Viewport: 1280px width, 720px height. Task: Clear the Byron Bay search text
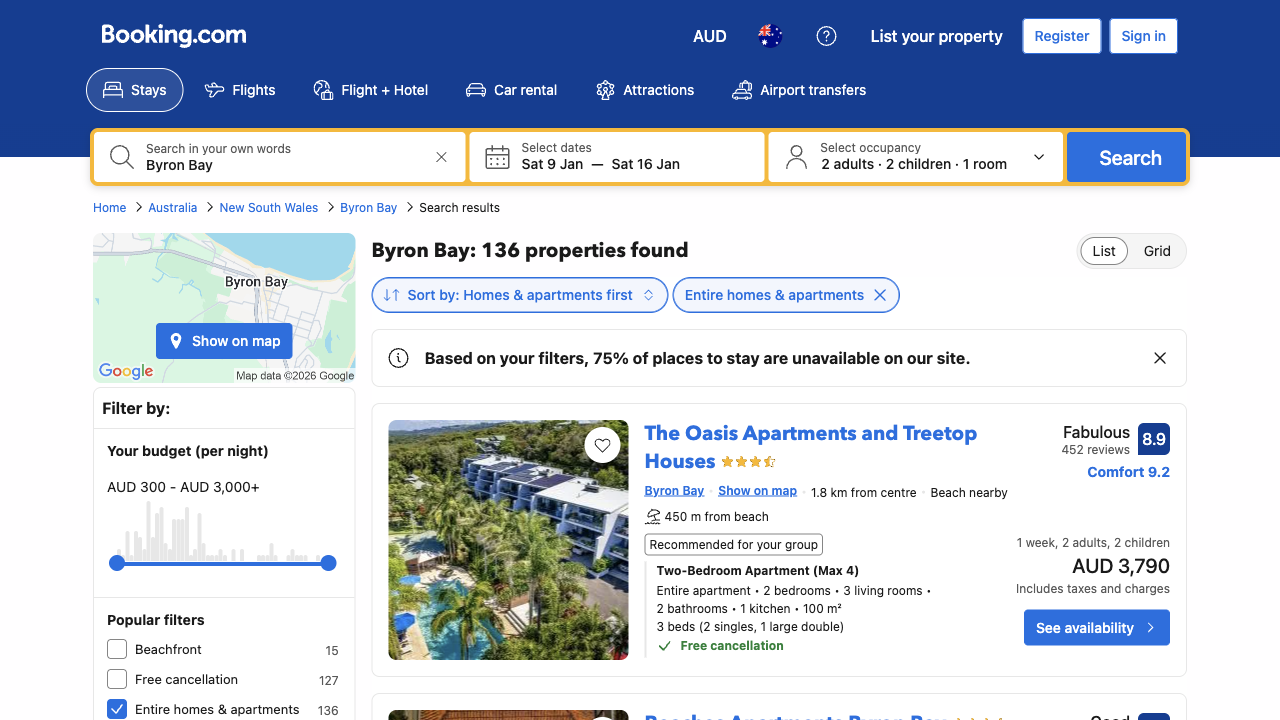441,157
